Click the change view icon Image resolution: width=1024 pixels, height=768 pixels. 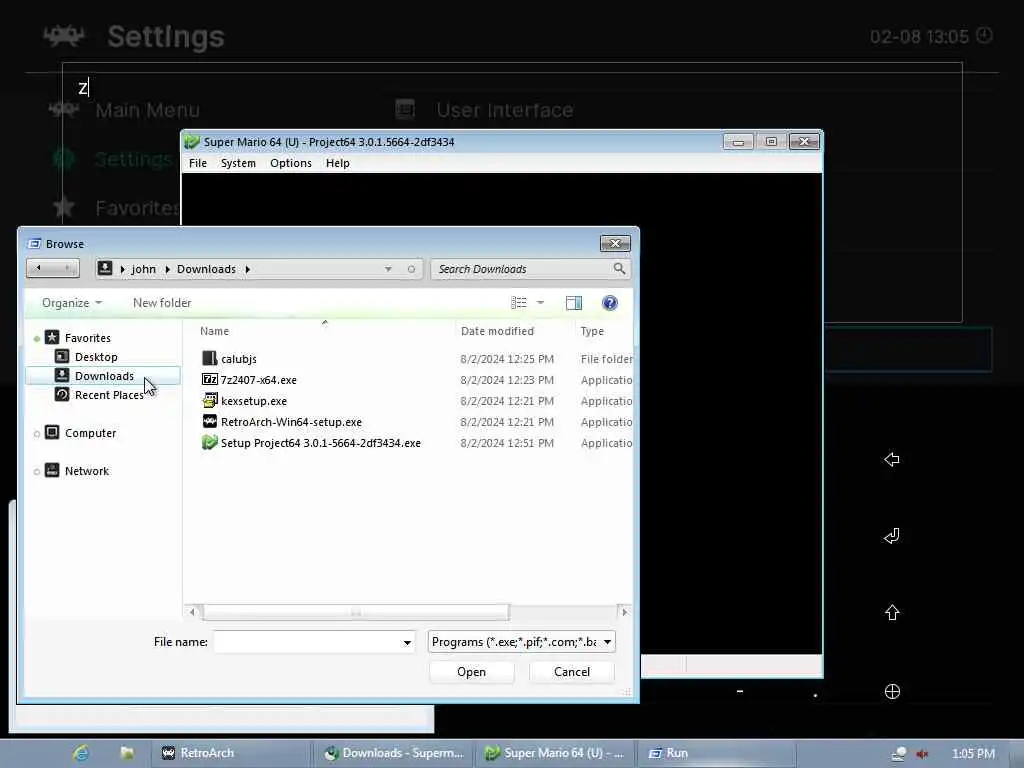click(519, 302)
